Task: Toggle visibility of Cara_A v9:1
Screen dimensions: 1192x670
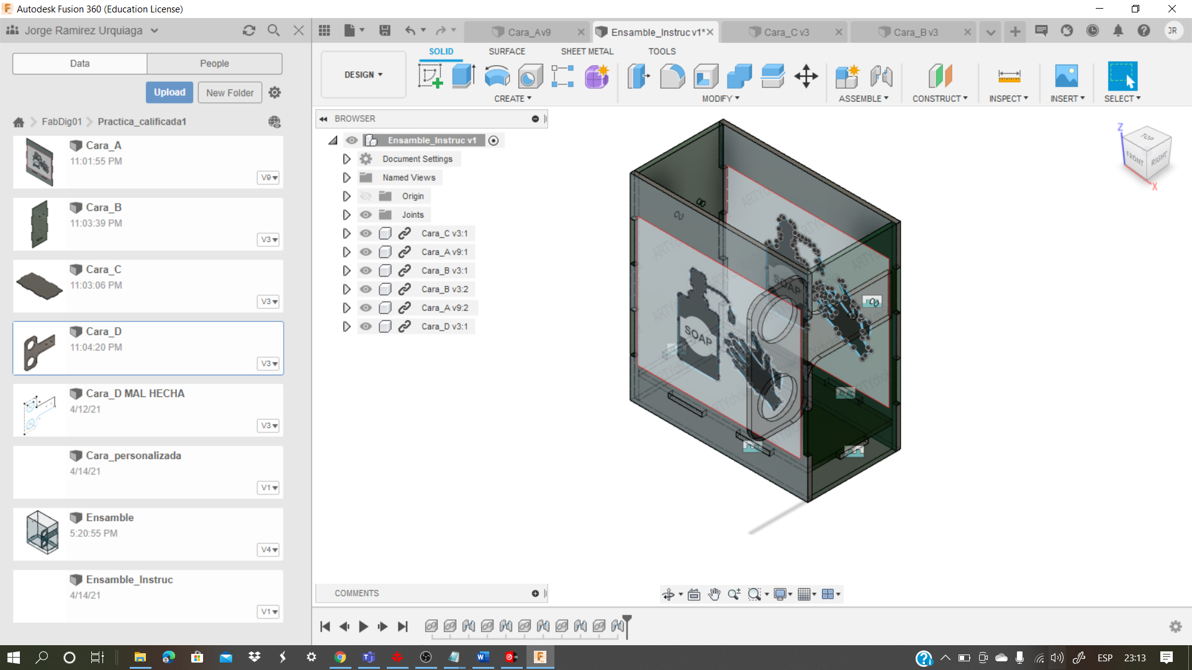Action: 366,252
